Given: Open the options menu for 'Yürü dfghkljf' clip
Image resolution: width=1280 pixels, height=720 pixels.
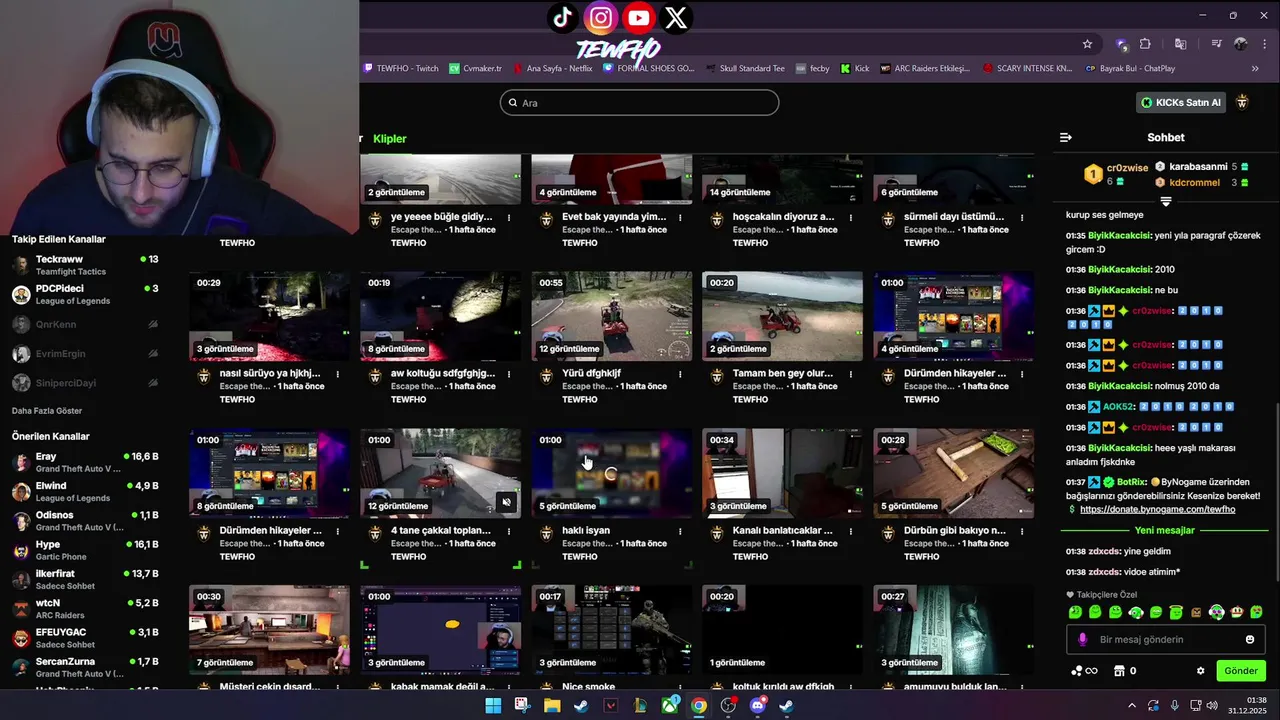Looking at the screenshot, I should coord(680,374).
